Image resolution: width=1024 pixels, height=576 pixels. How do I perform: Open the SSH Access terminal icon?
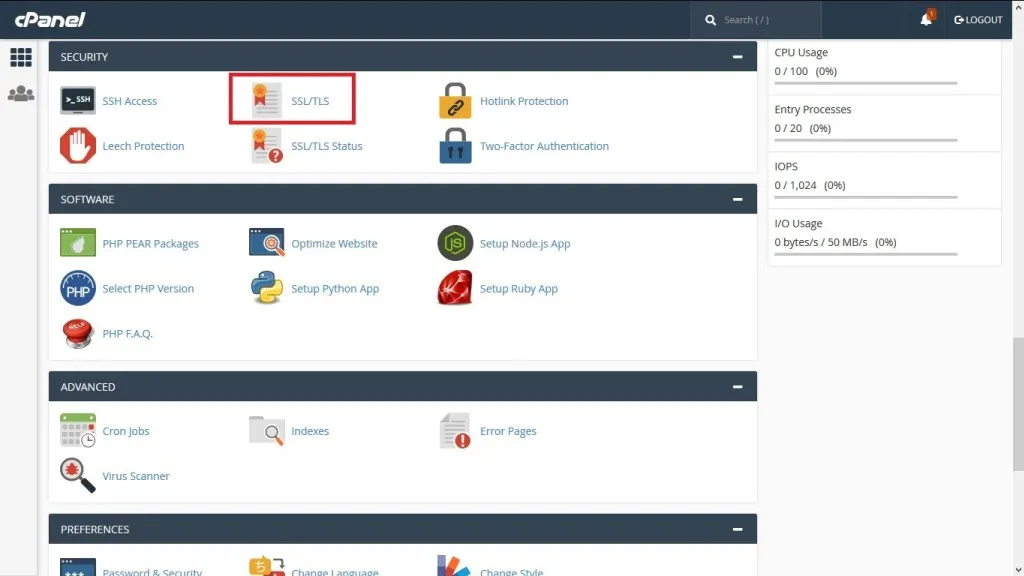[78, 101]
